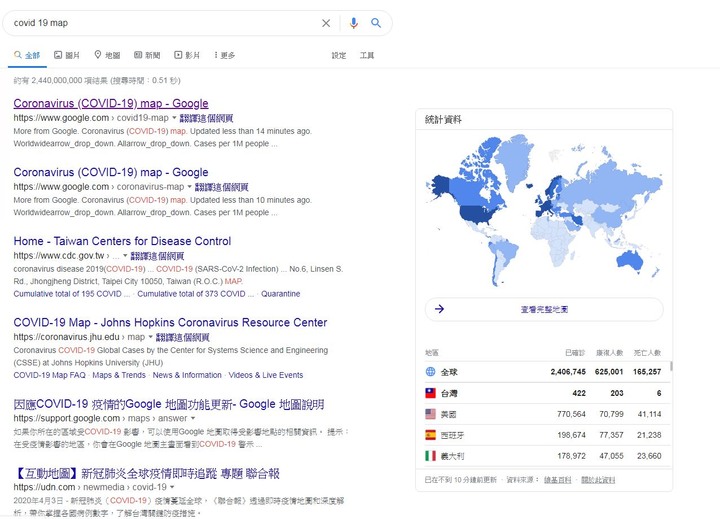This screenshot has height=519, width=720.
Task: Switch to the 地圖 maps tab
Action: tap(107, 55)
